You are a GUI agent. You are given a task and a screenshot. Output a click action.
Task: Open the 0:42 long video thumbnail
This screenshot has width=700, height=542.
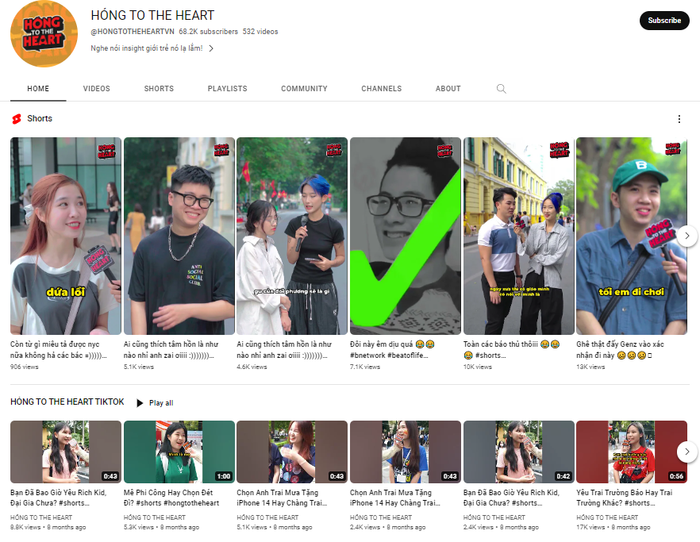coord(519,451)
